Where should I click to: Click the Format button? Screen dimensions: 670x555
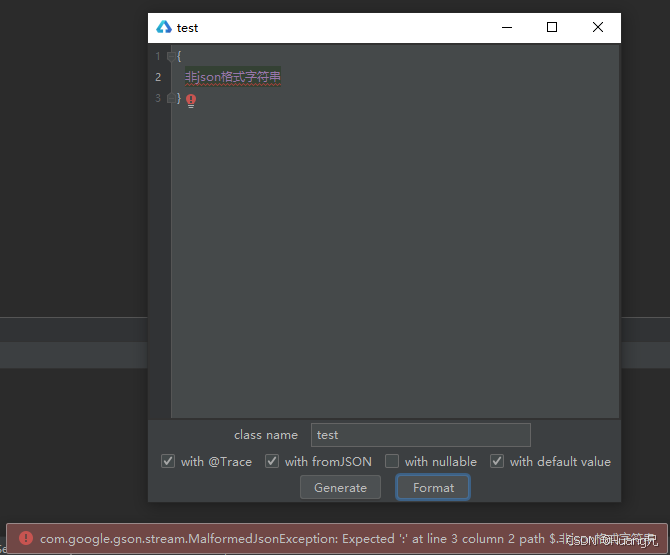(x=433, y=487)
